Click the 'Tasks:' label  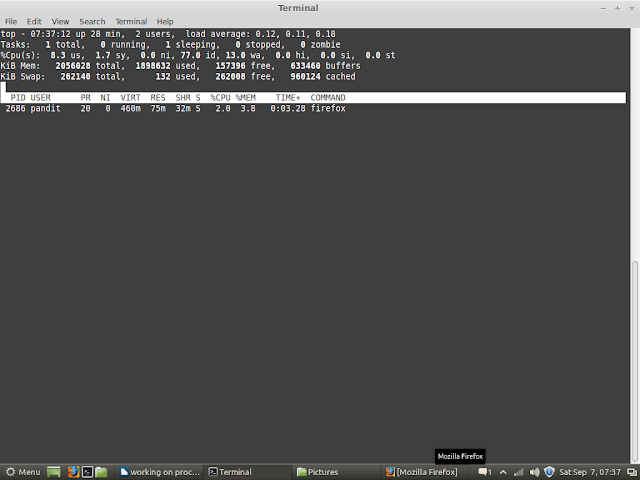pos(16,44)
